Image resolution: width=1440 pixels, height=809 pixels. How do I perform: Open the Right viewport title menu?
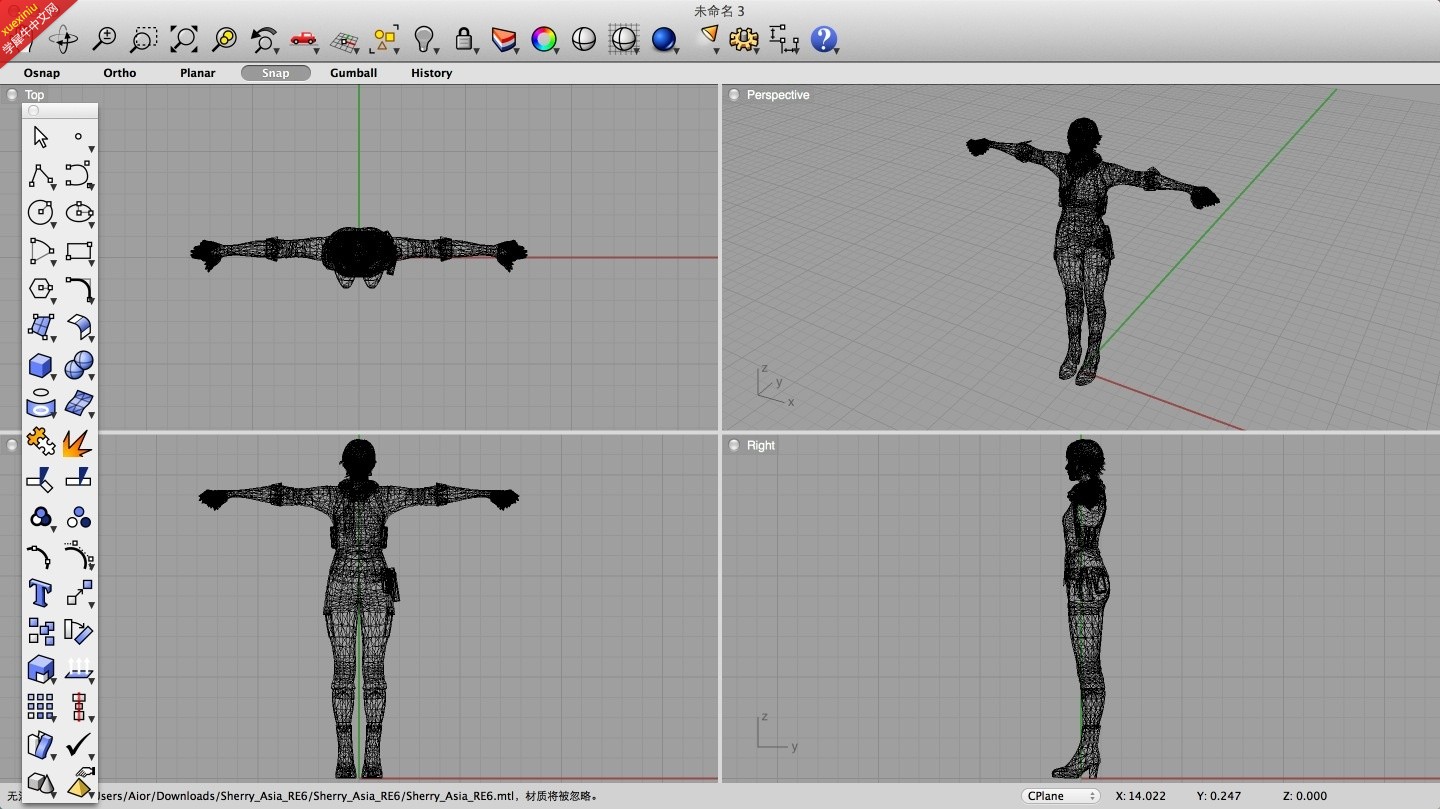[761, 445]
